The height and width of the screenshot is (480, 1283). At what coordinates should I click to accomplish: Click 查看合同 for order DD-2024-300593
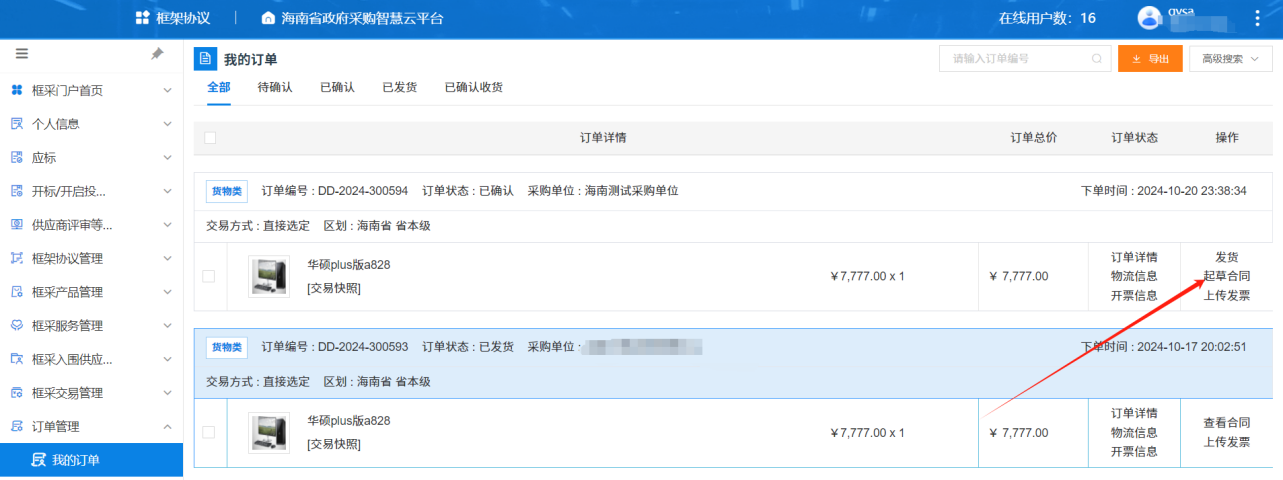1227,423
